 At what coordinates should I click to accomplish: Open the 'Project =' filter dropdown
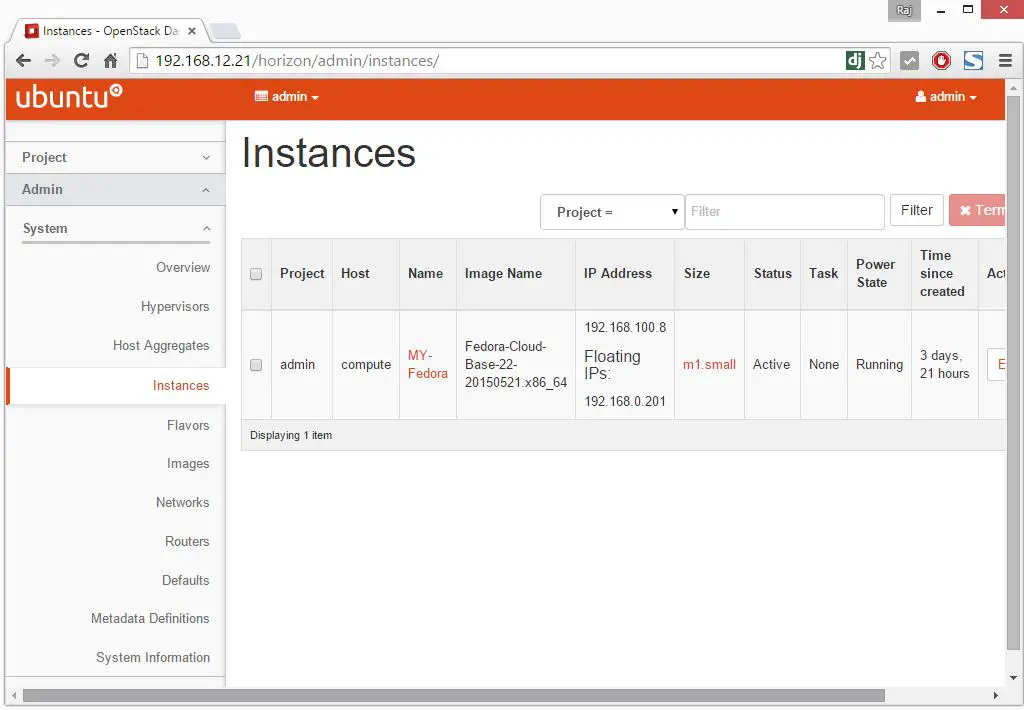(612, 212)
